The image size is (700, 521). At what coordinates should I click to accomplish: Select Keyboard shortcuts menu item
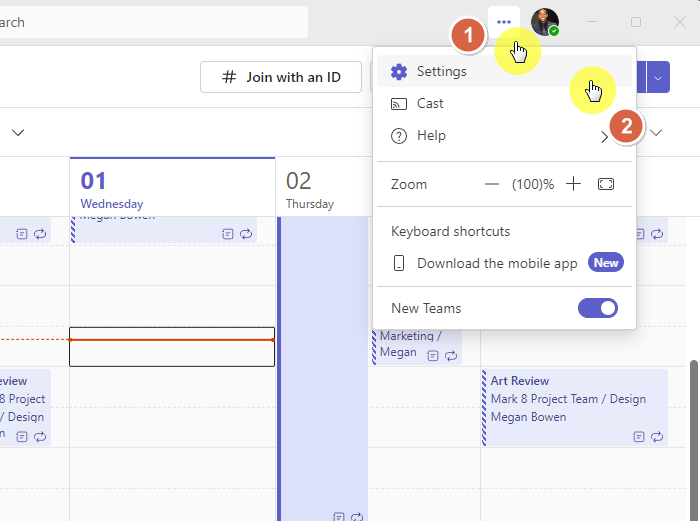click(450, 231)
